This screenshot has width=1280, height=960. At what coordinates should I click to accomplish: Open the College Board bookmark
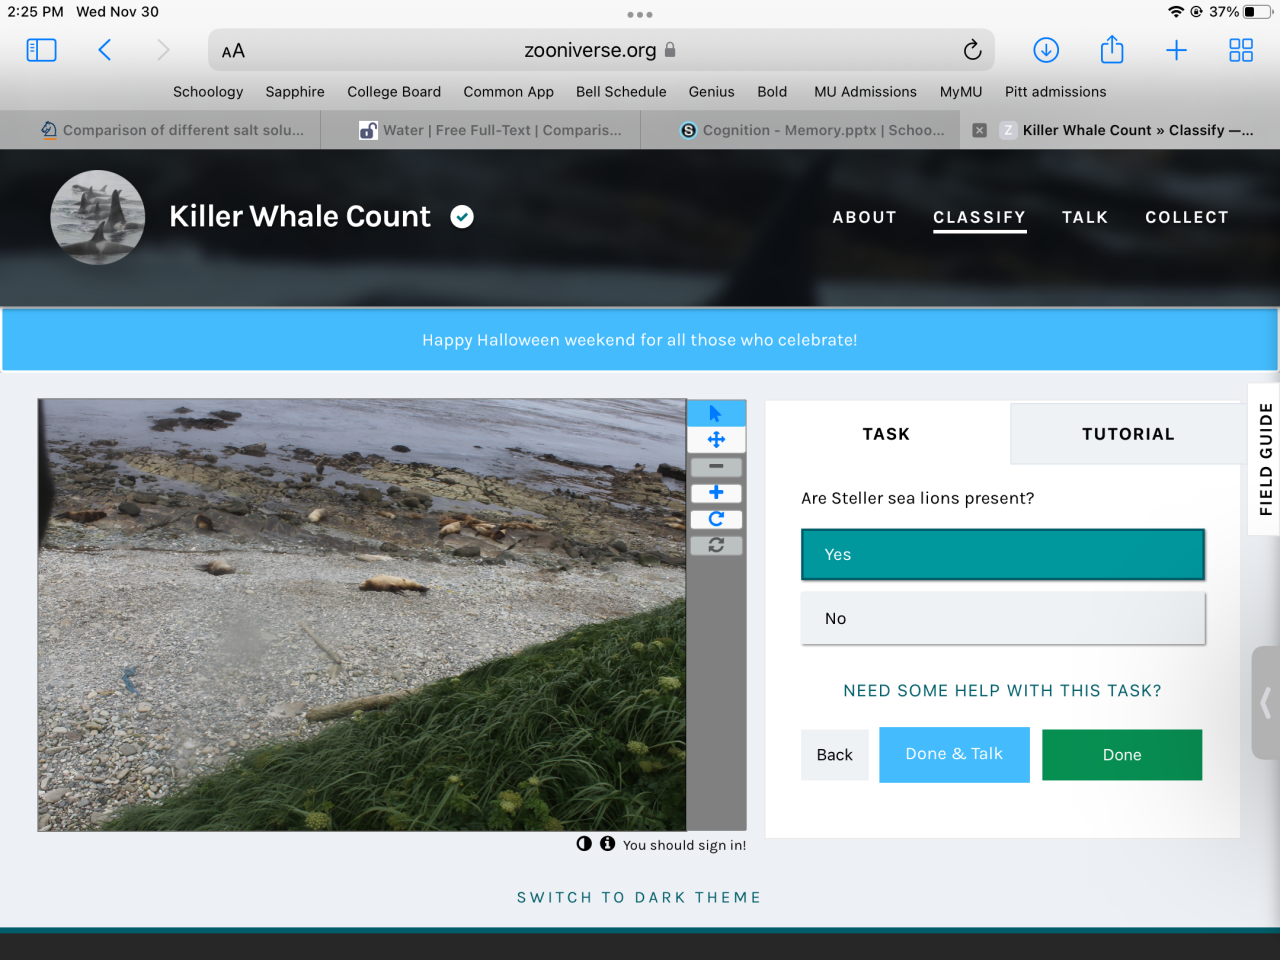394,92
